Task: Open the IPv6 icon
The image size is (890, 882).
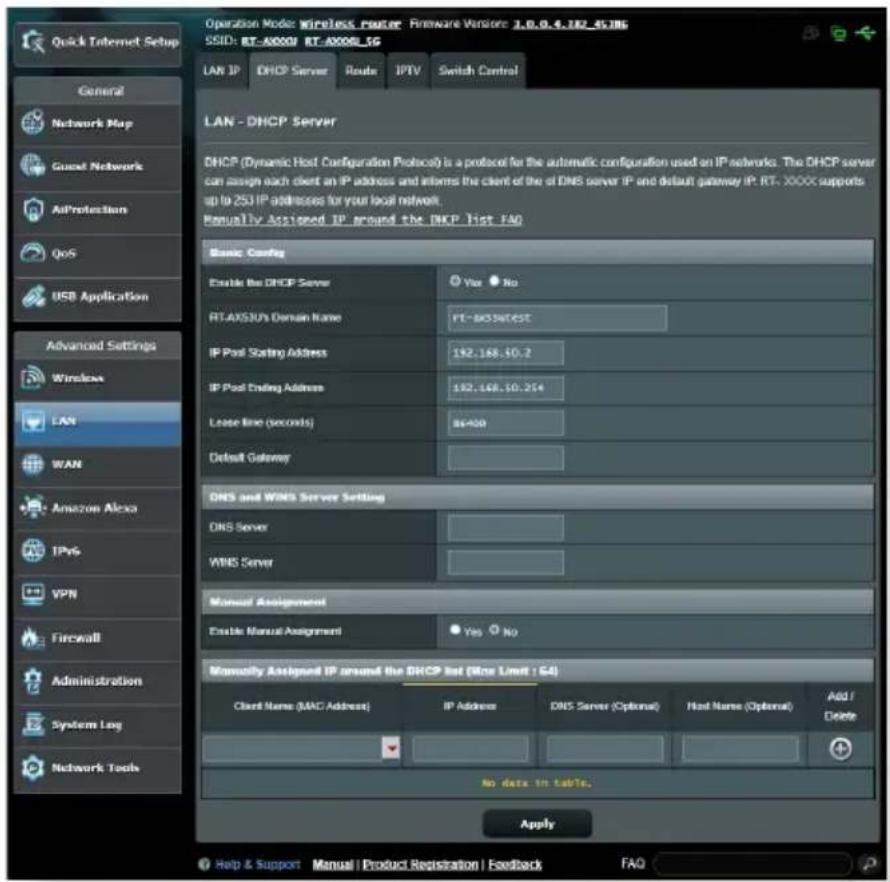Action: coord(33,551)
